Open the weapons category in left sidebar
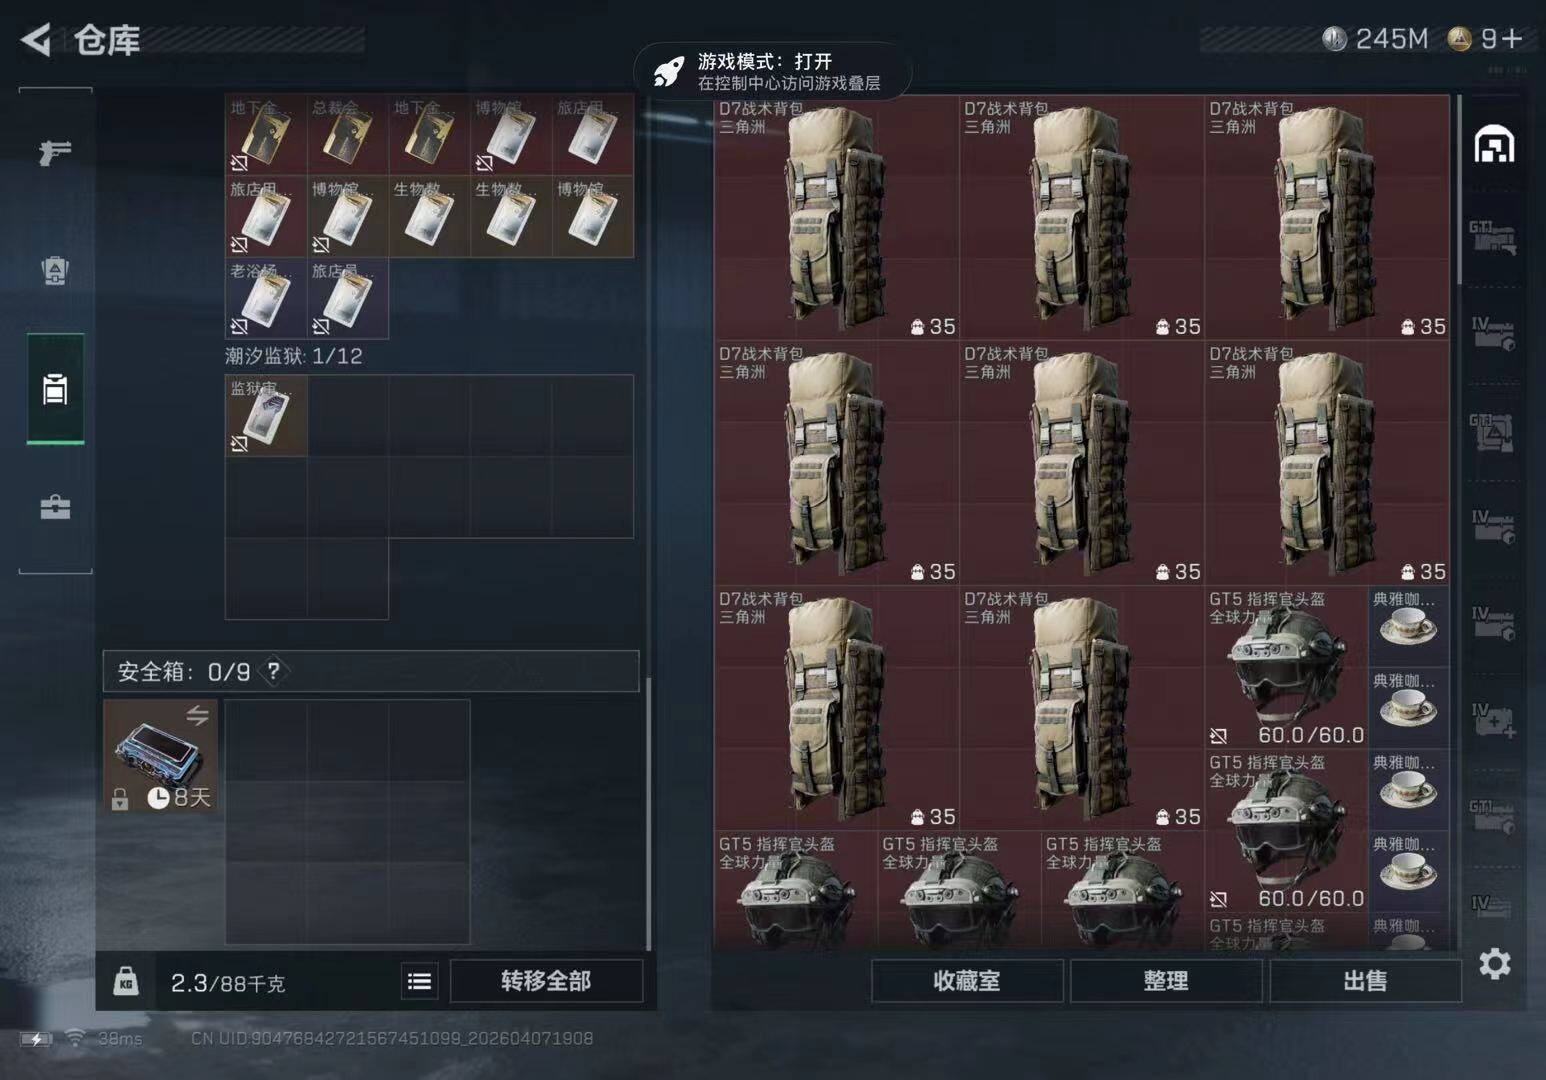 click(55, 152)
